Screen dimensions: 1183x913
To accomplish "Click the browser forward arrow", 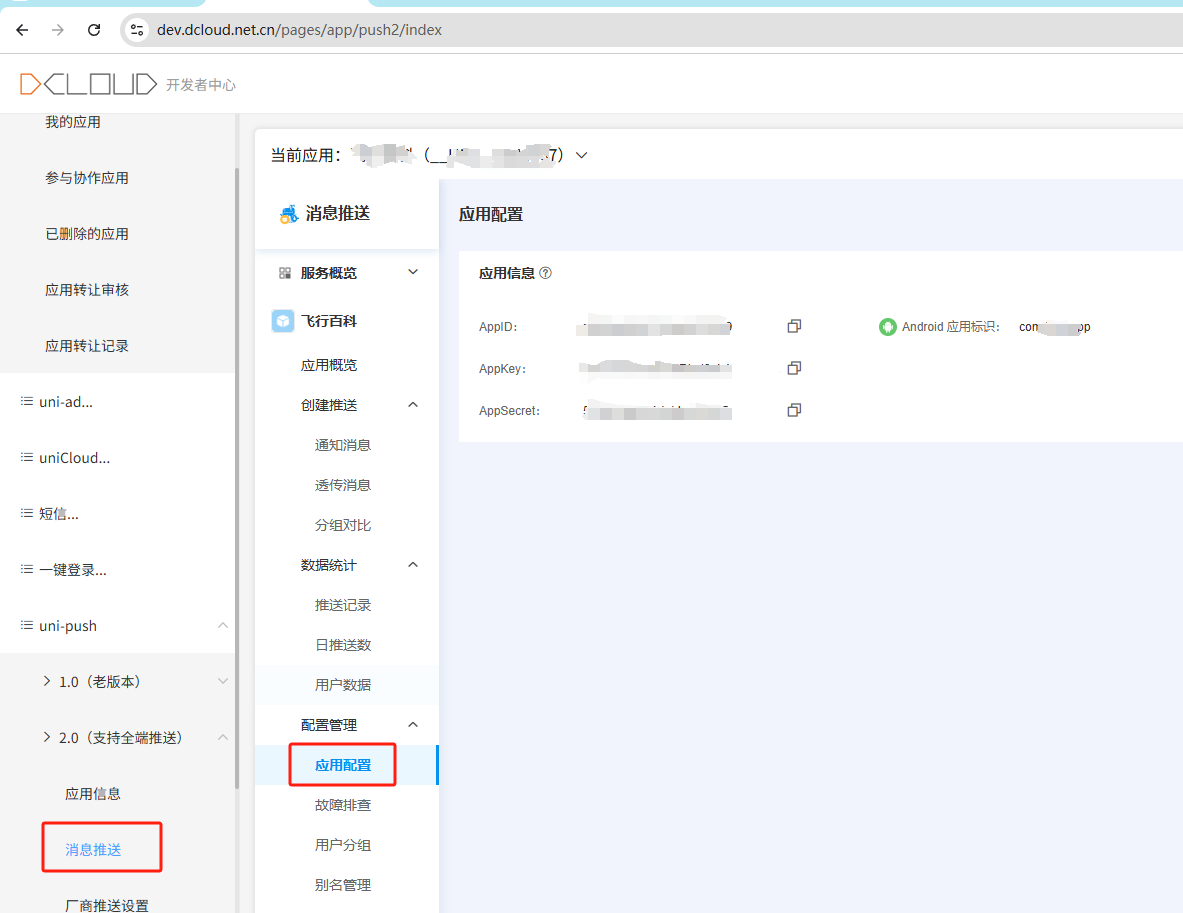I will click(58, 30).
